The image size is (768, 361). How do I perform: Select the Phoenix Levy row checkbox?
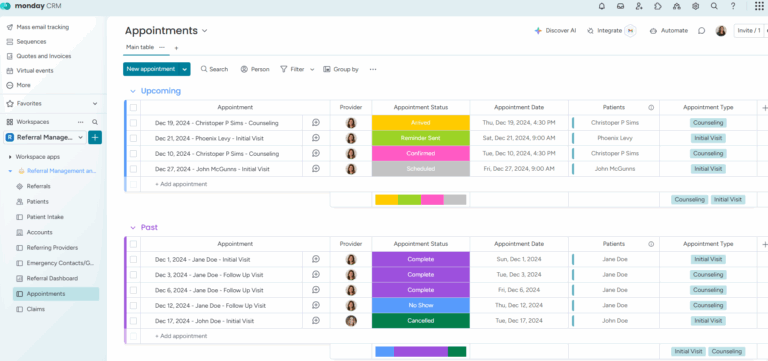pyautogui.click(x=133, y=138)
